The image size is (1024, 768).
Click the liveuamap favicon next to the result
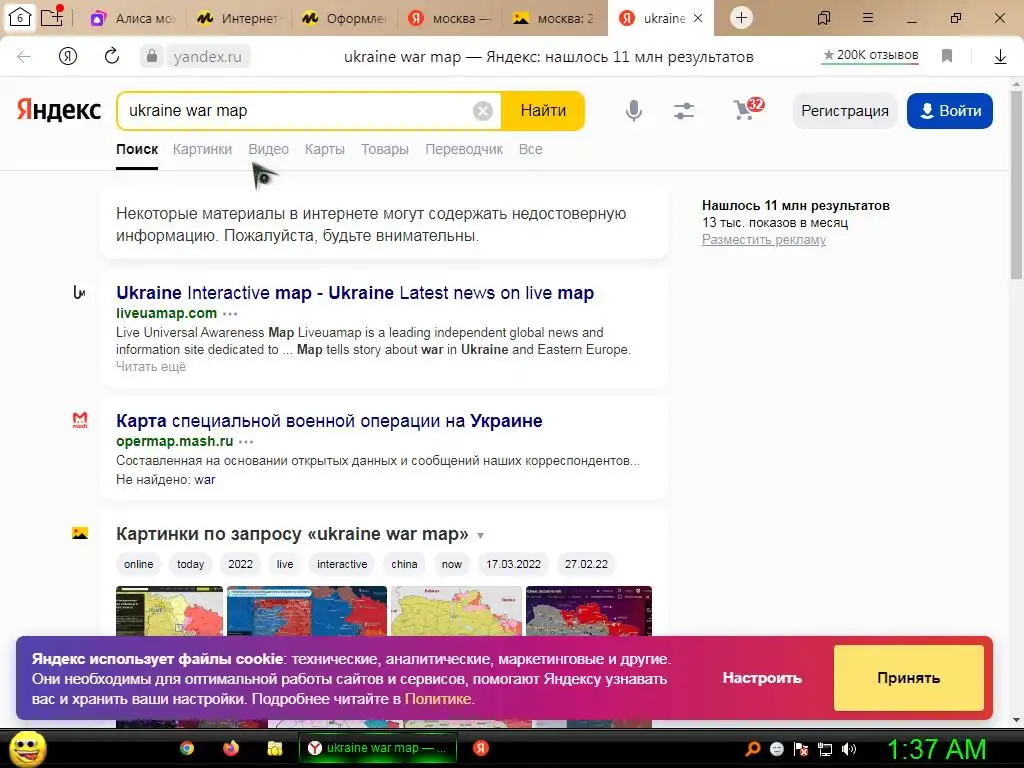point(80,292)
